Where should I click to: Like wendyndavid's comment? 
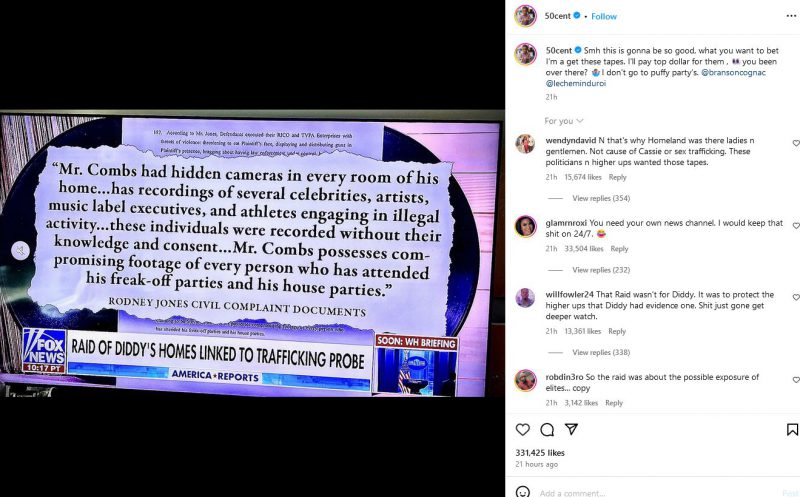coord(795,143)
